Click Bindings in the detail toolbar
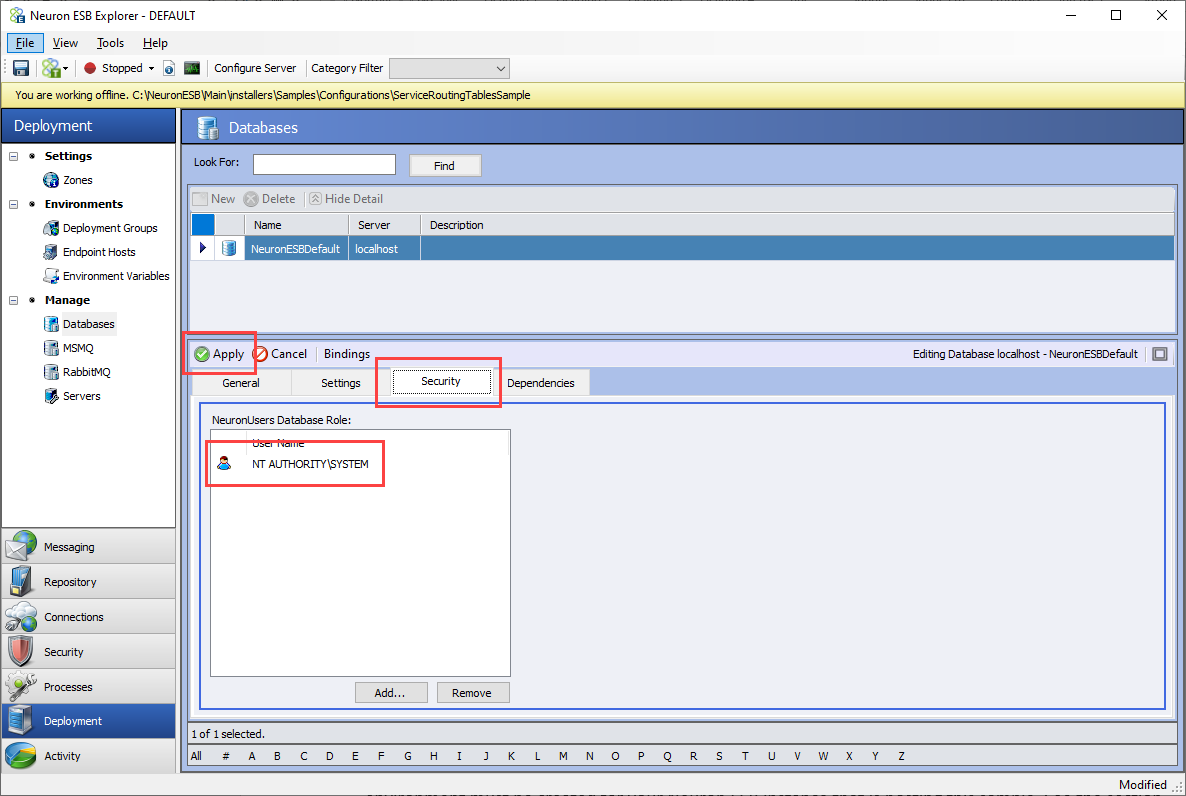The image size is (1186, 796). point(346,354)
